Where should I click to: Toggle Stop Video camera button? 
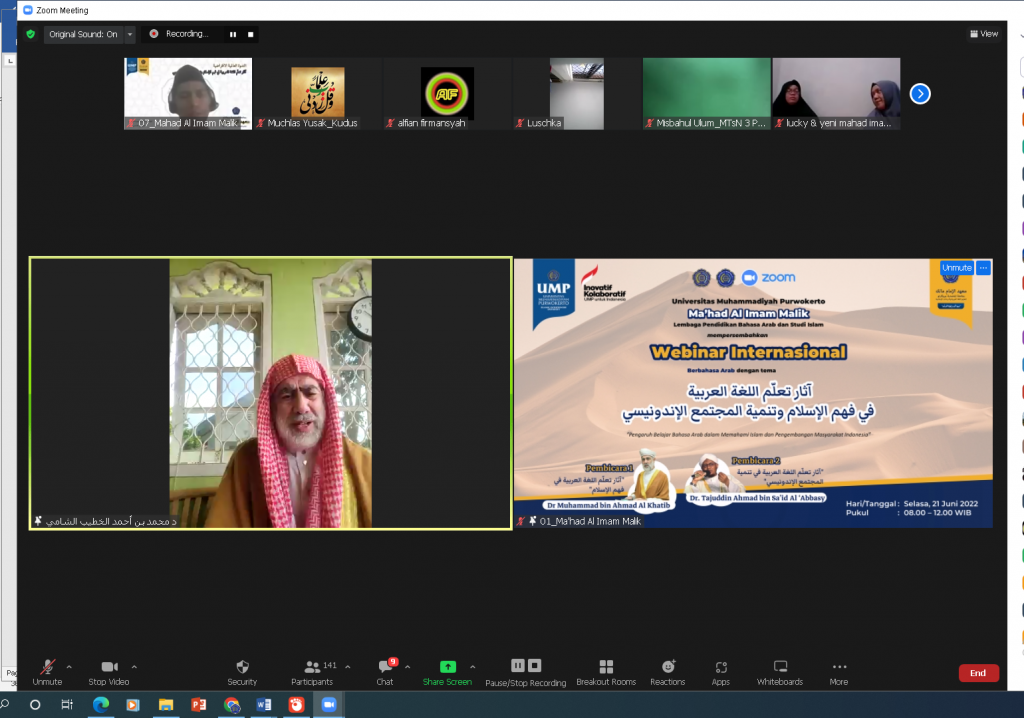[109, 672]
